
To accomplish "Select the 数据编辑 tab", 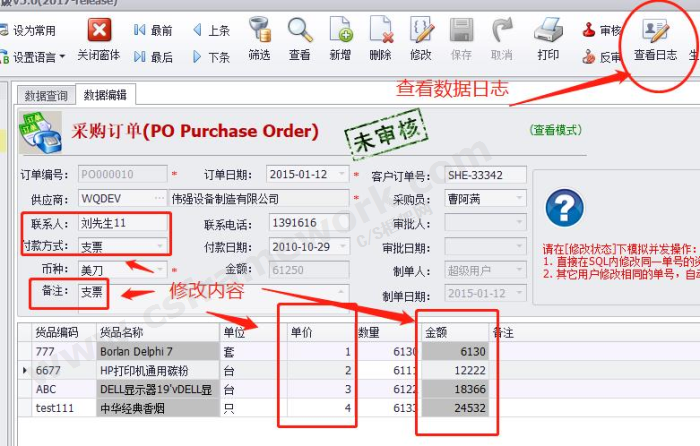I will coord(107,96).
